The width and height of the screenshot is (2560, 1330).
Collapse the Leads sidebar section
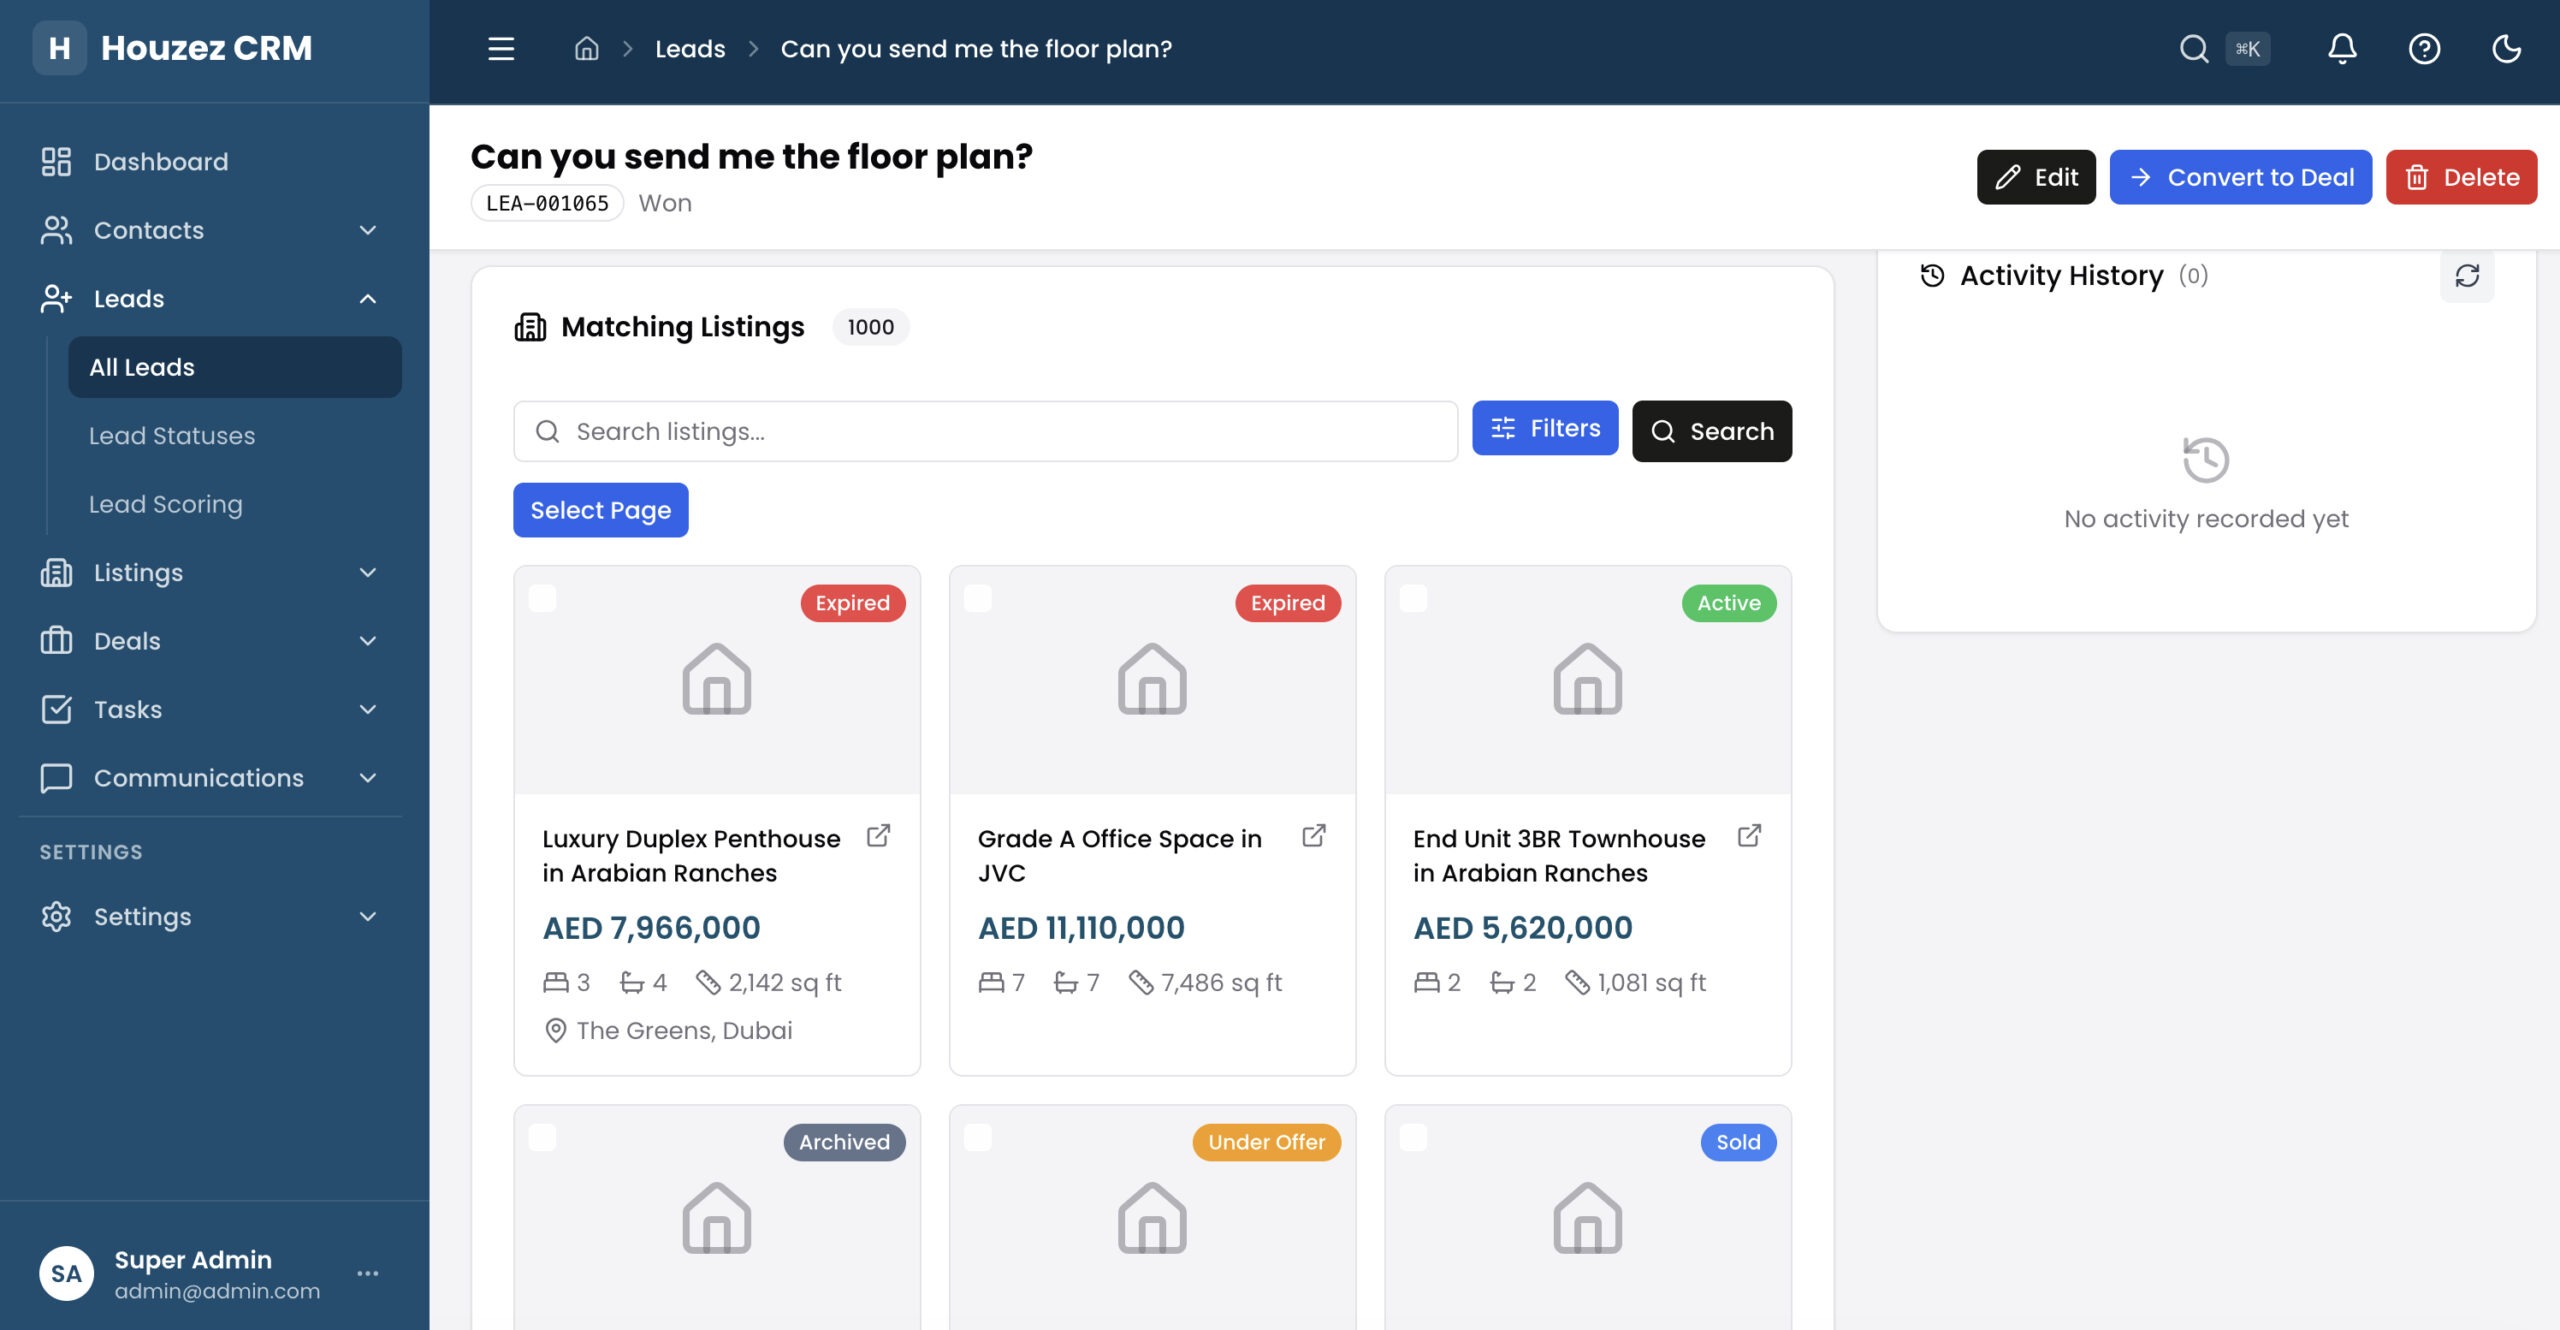coord(367,299)
